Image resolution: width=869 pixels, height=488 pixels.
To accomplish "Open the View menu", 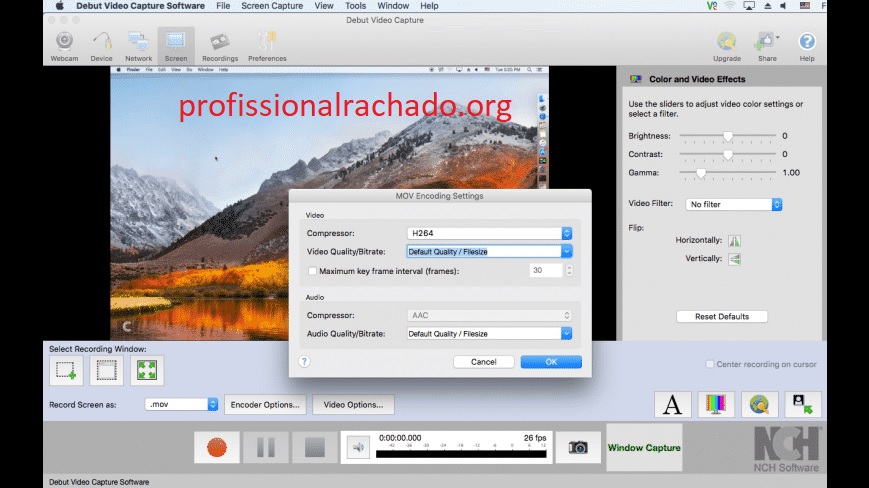I will tap(324, 6).
